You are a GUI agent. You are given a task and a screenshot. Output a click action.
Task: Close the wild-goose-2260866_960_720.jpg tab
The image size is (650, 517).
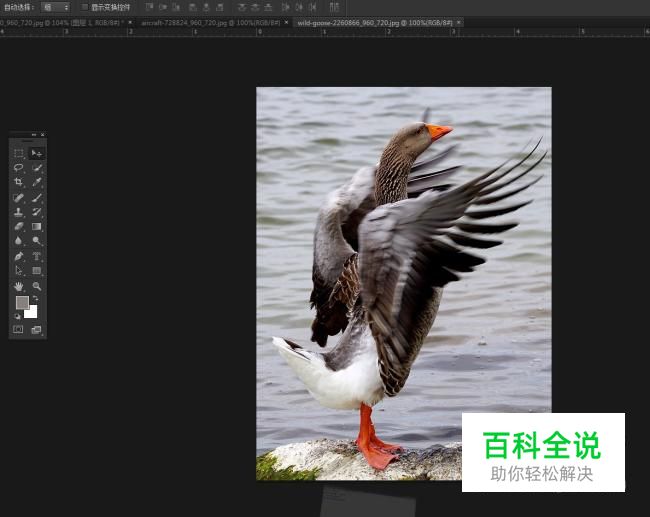tap(459, 22)
